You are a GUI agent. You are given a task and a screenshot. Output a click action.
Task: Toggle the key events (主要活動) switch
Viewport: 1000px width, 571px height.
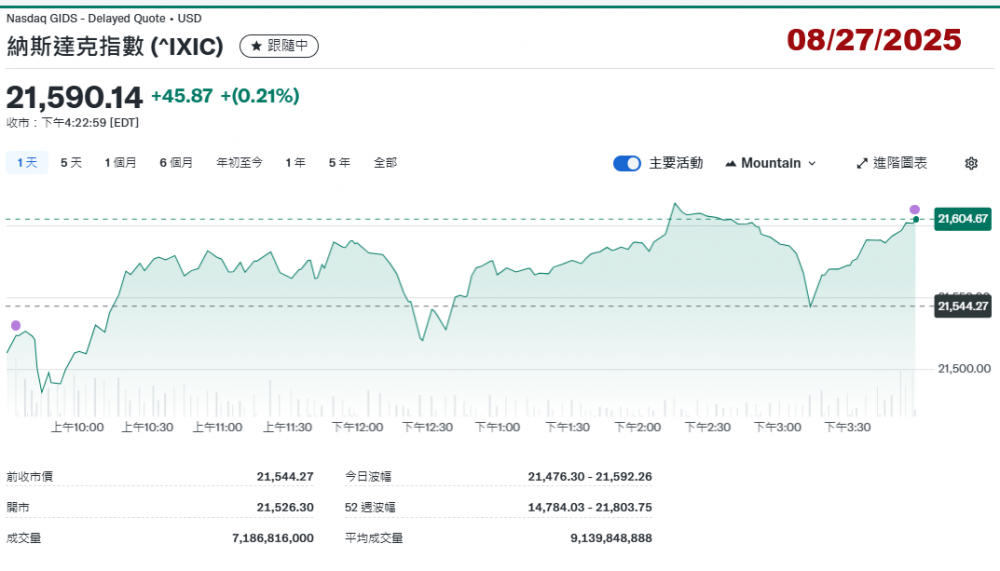pos(627,163)
